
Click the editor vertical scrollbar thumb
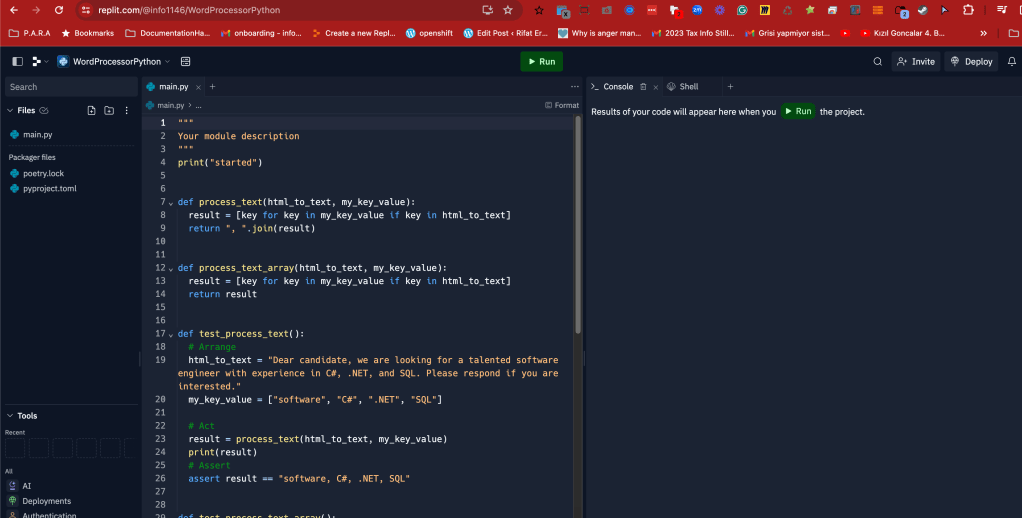coord(577,225)
